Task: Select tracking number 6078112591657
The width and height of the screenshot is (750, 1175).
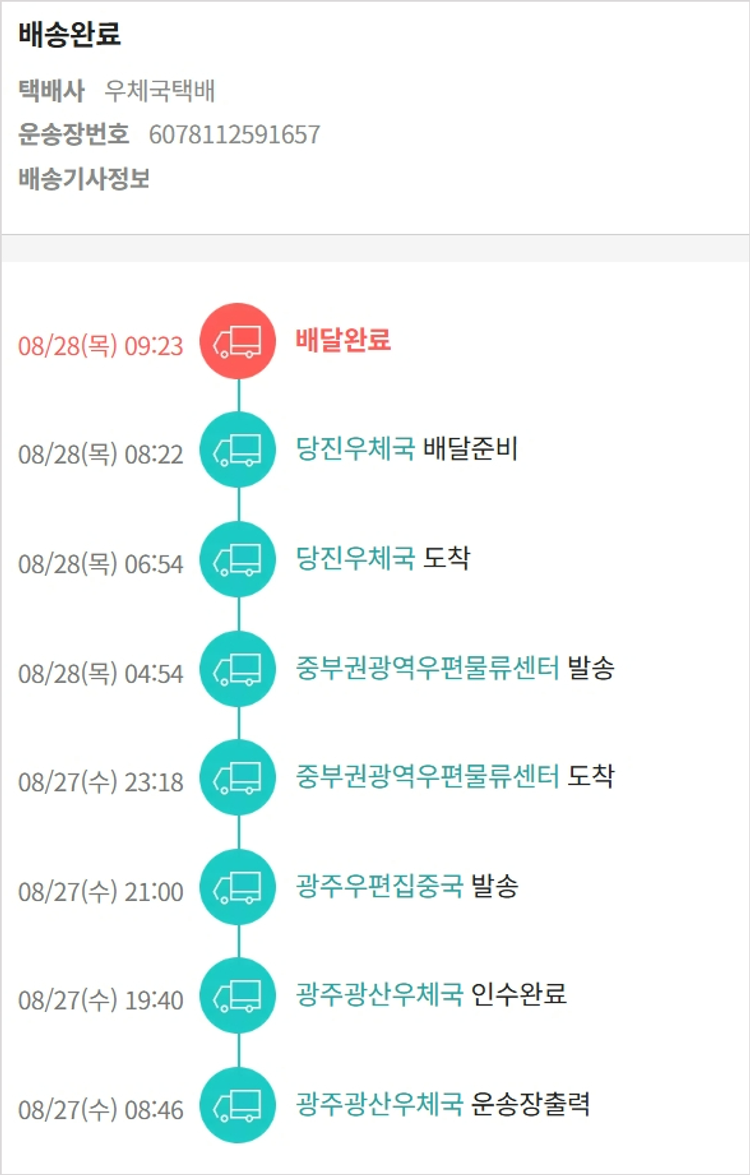Action: pos(234,135)
